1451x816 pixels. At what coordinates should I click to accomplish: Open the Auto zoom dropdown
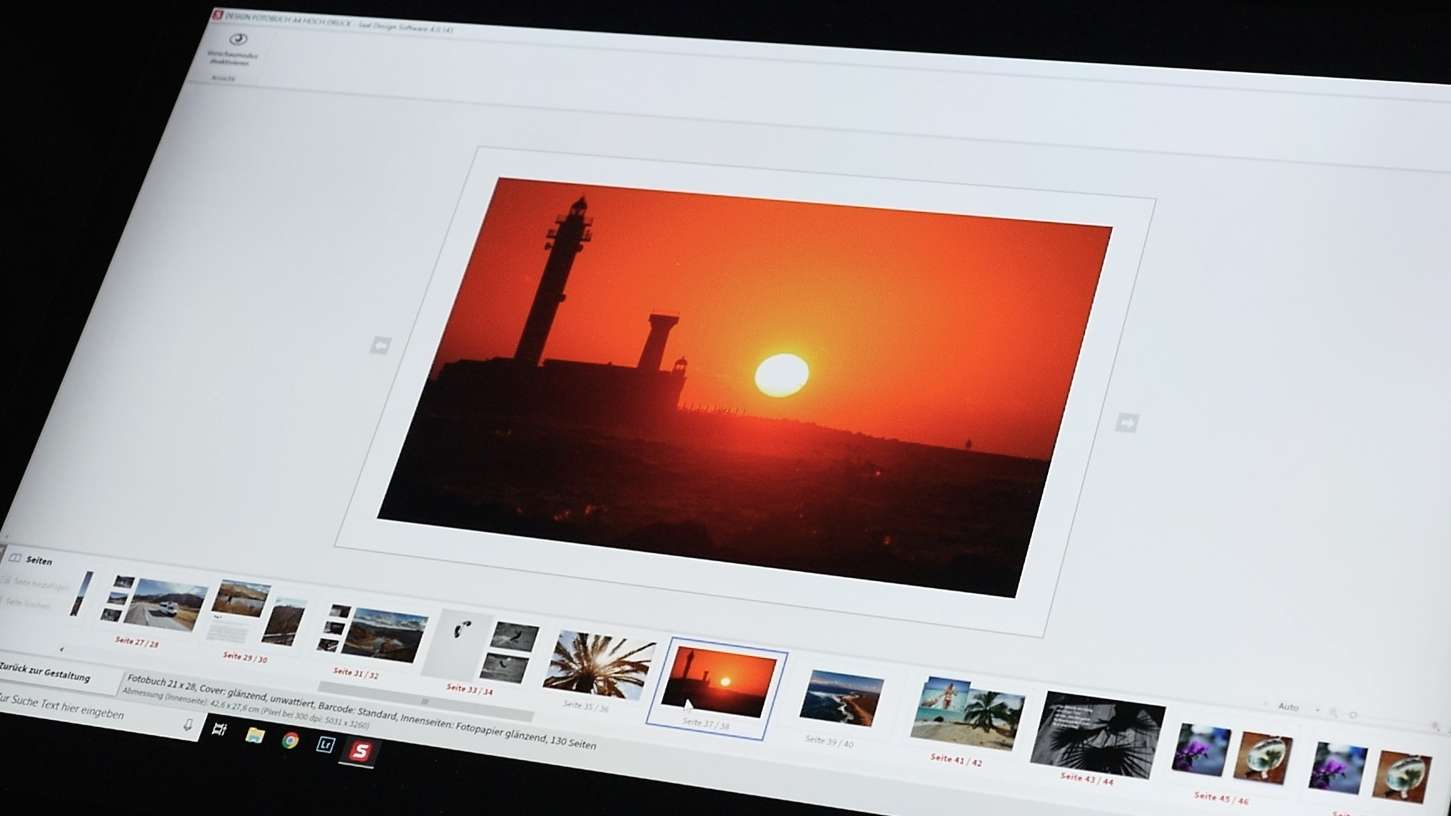click(1289, 707)
